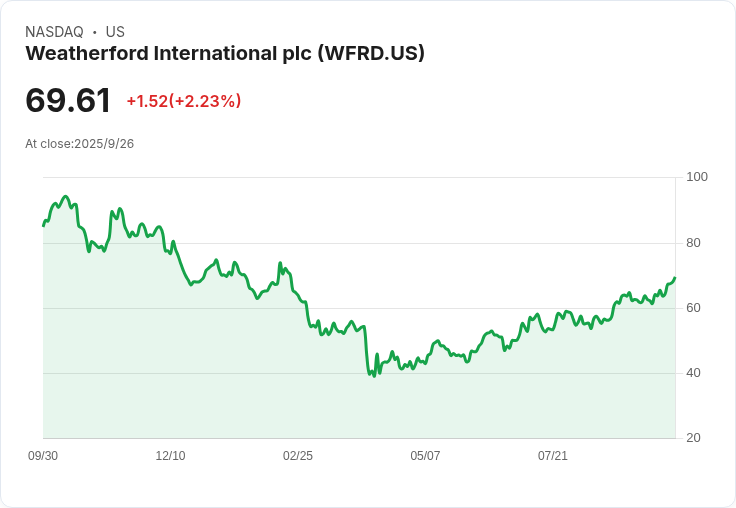
Task: Click the chart line's peak near 09/30
Action: tap(66, 197)
